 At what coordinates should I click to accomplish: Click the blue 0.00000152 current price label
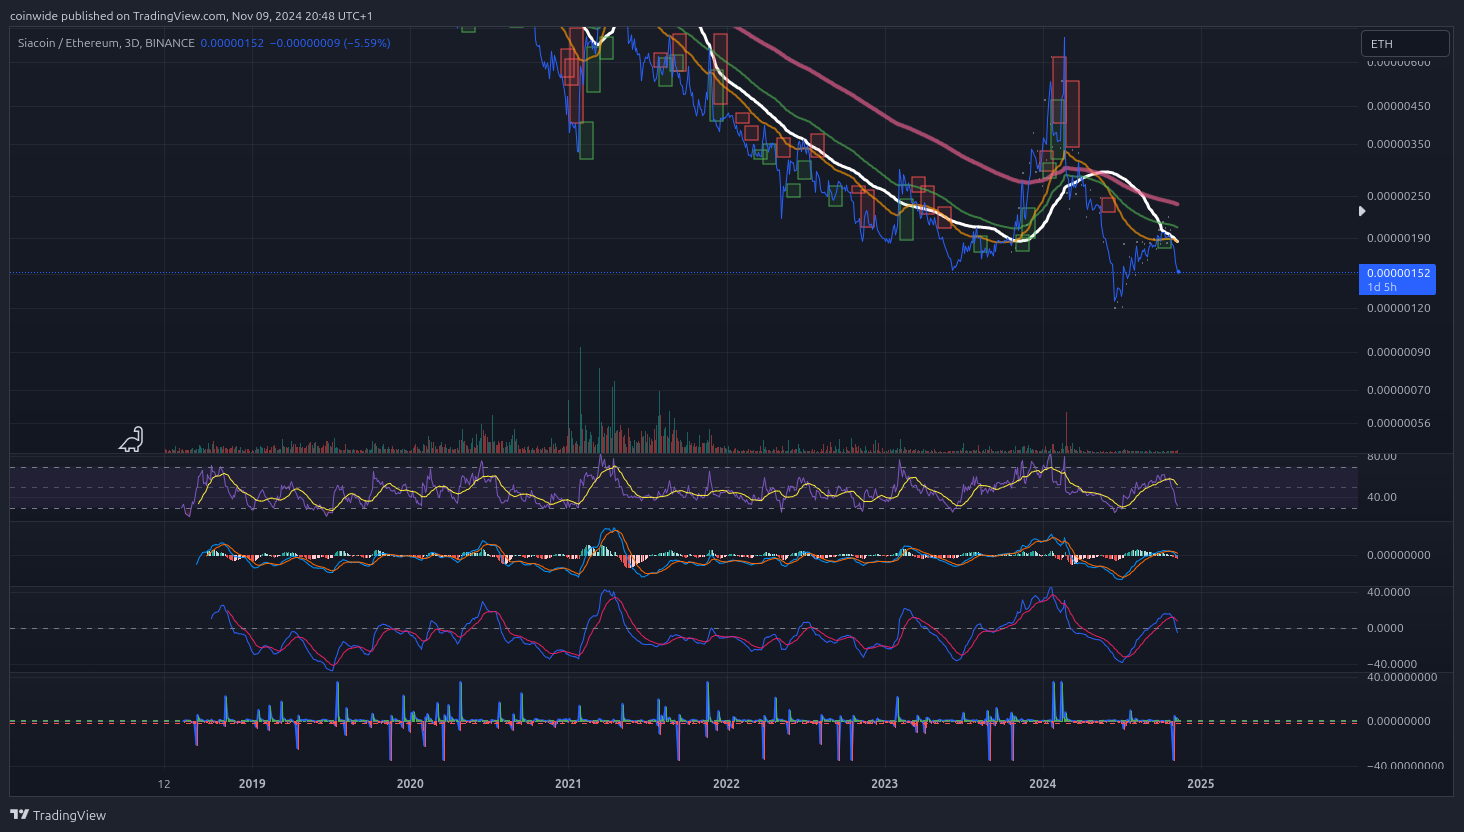click(x=1398, y=279)
